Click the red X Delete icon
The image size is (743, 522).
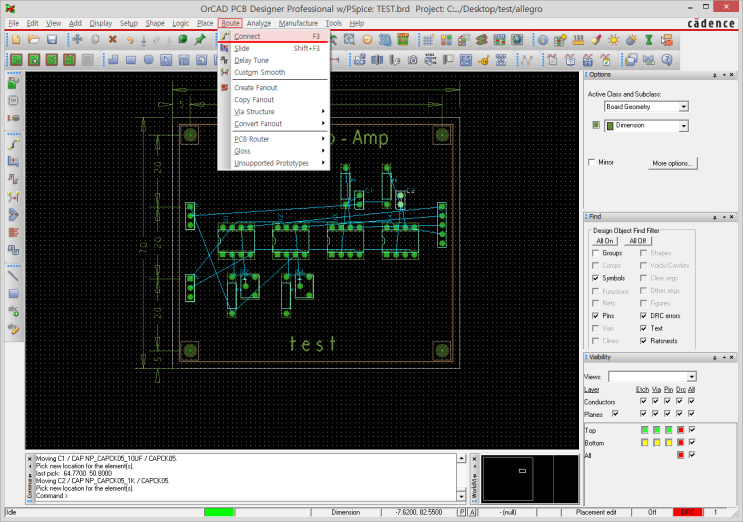click(112, 39)
